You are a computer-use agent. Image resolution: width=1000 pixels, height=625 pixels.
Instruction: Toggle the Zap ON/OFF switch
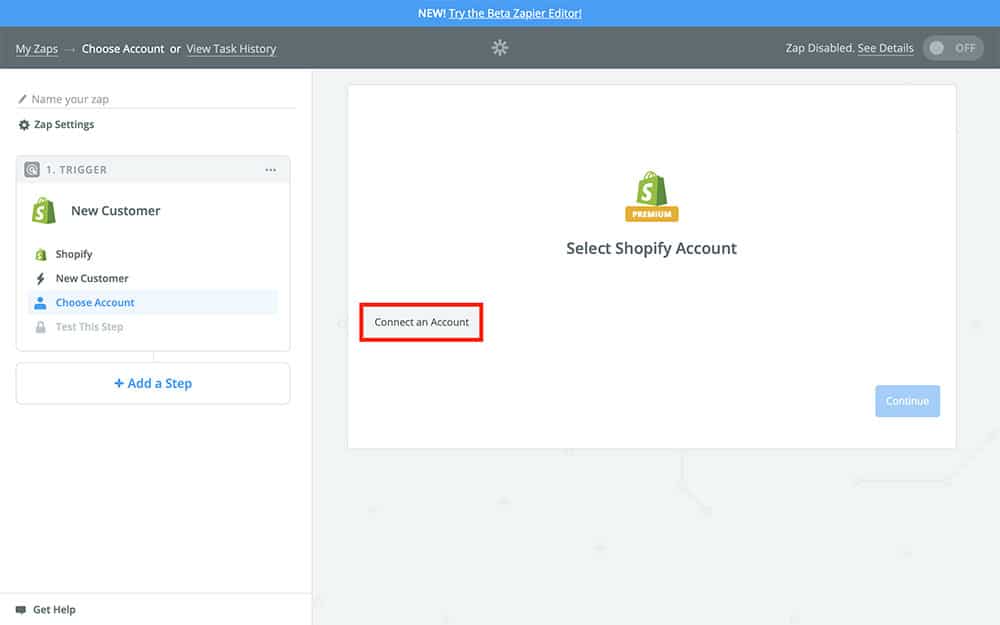pos(952,48)
